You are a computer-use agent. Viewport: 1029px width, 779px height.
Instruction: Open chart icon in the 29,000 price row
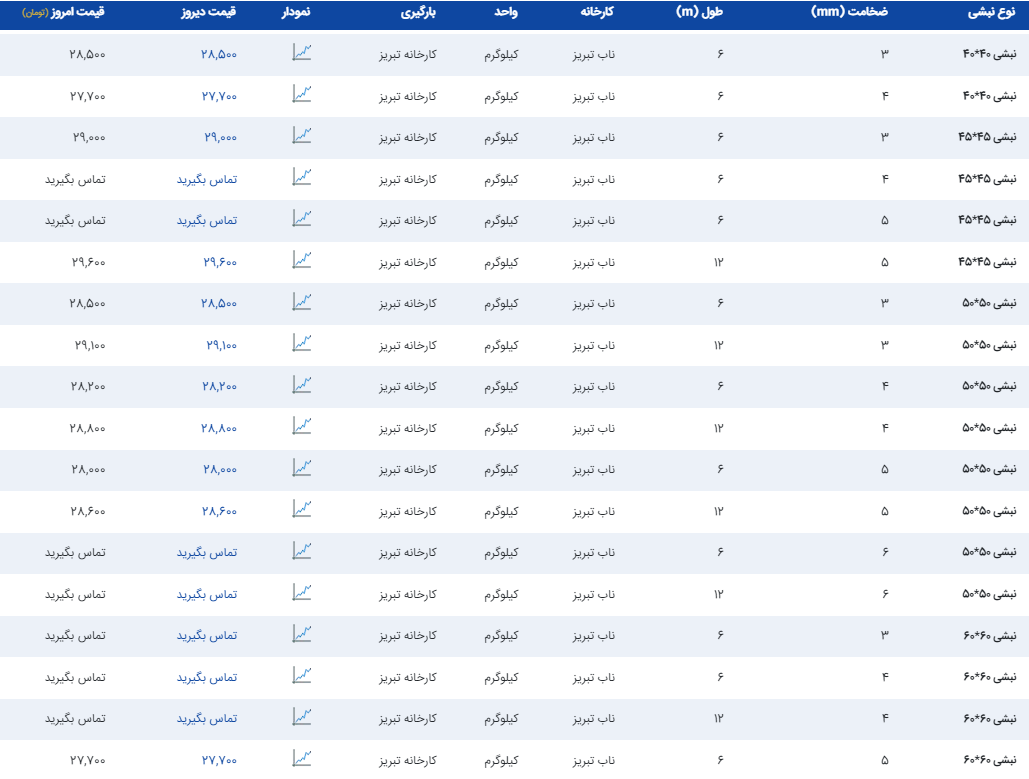coord(301,136)
